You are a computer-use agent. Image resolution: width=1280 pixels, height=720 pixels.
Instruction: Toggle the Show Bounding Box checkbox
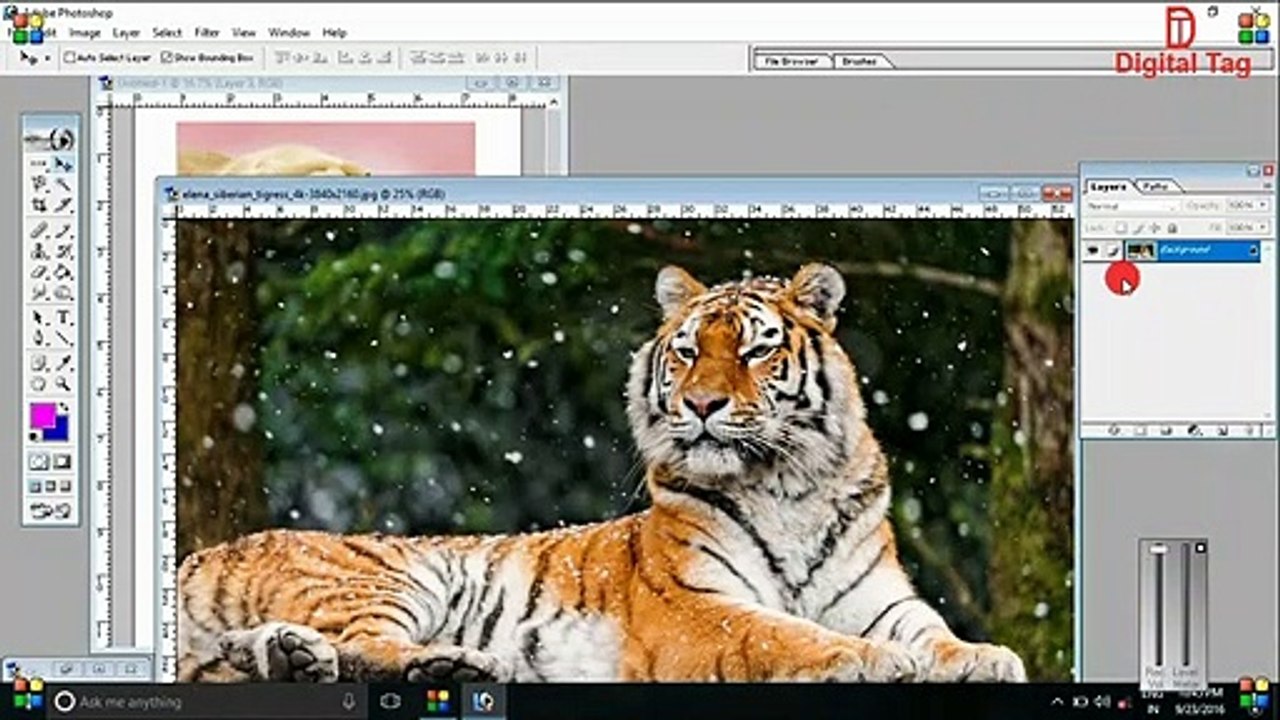(166, 58)
